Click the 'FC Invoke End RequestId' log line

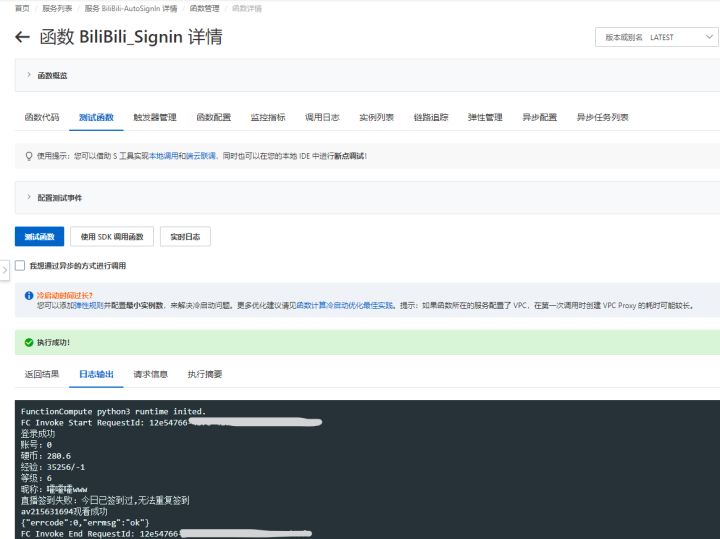(x=166, y=533)
